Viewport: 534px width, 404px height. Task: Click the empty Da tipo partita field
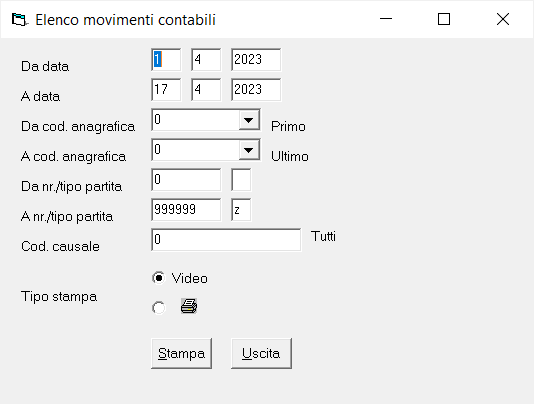(241, 180)
